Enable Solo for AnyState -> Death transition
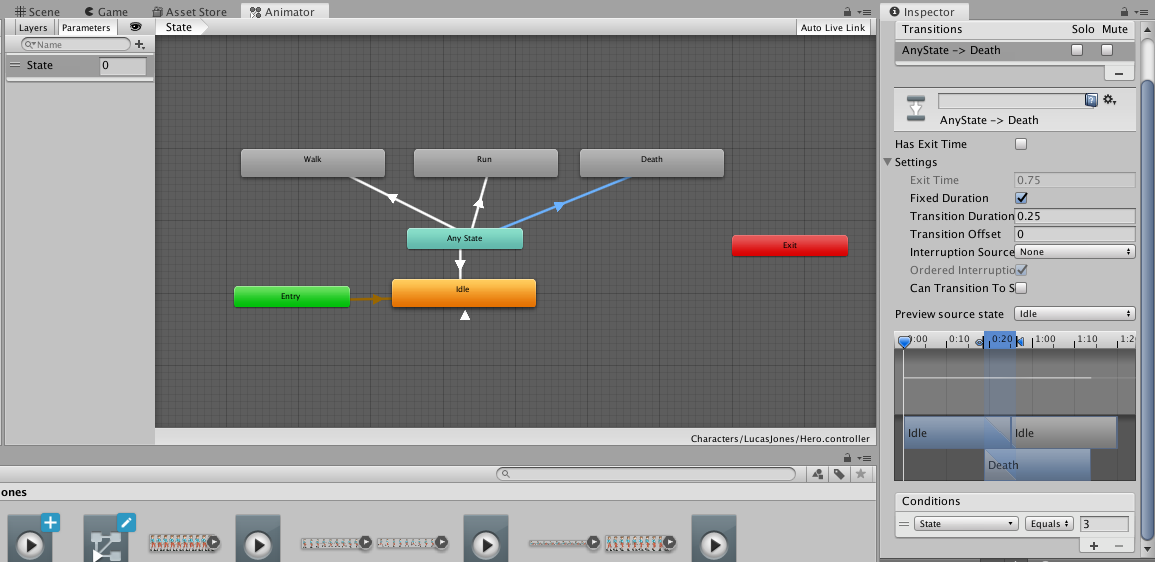The height and width of the screenshot is (562, 1155). tap(1077, 50)
